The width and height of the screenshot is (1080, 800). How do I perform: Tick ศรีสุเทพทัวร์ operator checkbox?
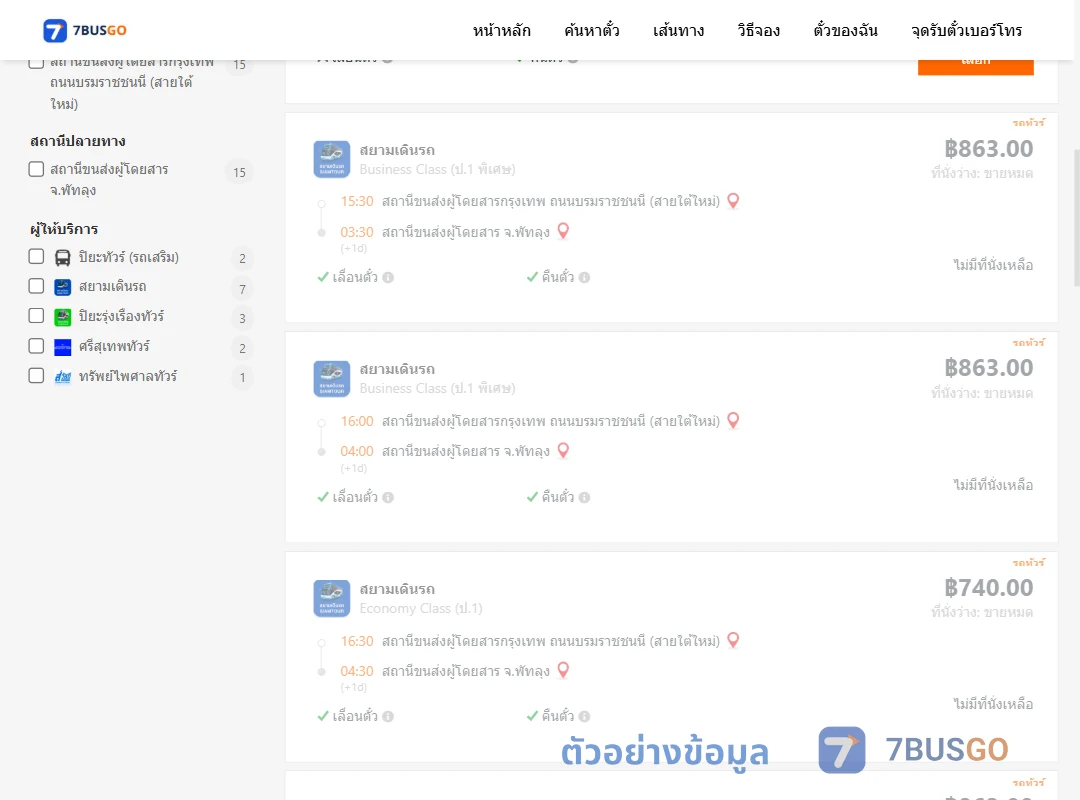pyautogui.click(x=37, y=346)
